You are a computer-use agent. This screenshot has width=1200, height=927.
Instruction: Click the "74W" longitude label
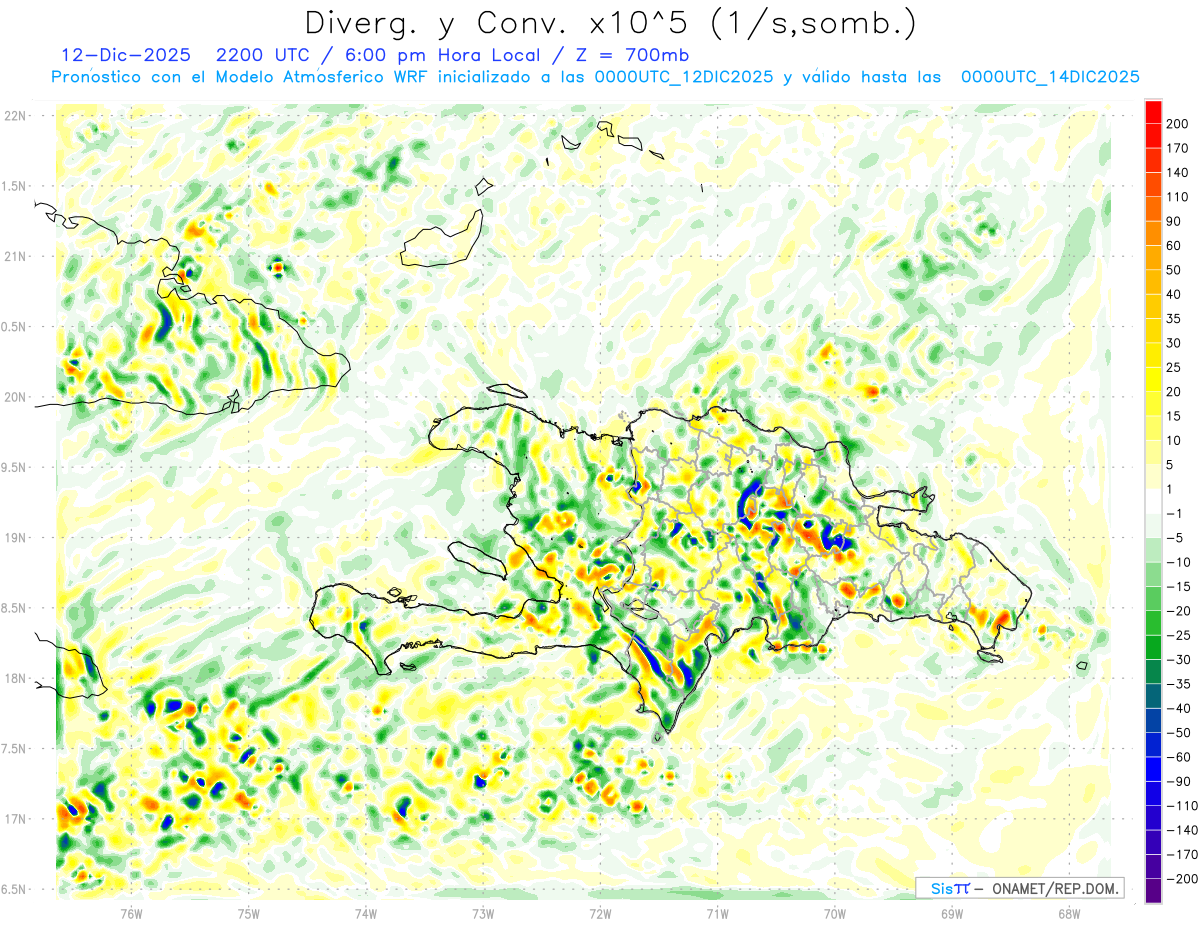click(x=366, y=913)
